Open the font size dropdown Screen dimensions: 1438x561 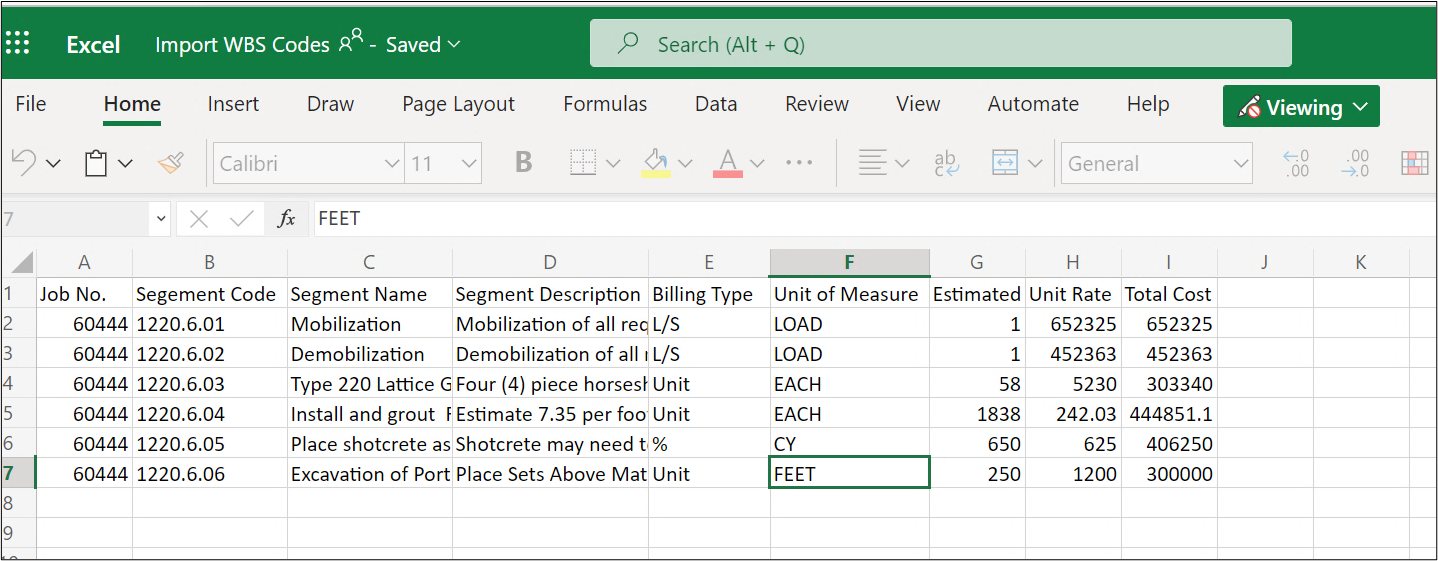[468, 164]
